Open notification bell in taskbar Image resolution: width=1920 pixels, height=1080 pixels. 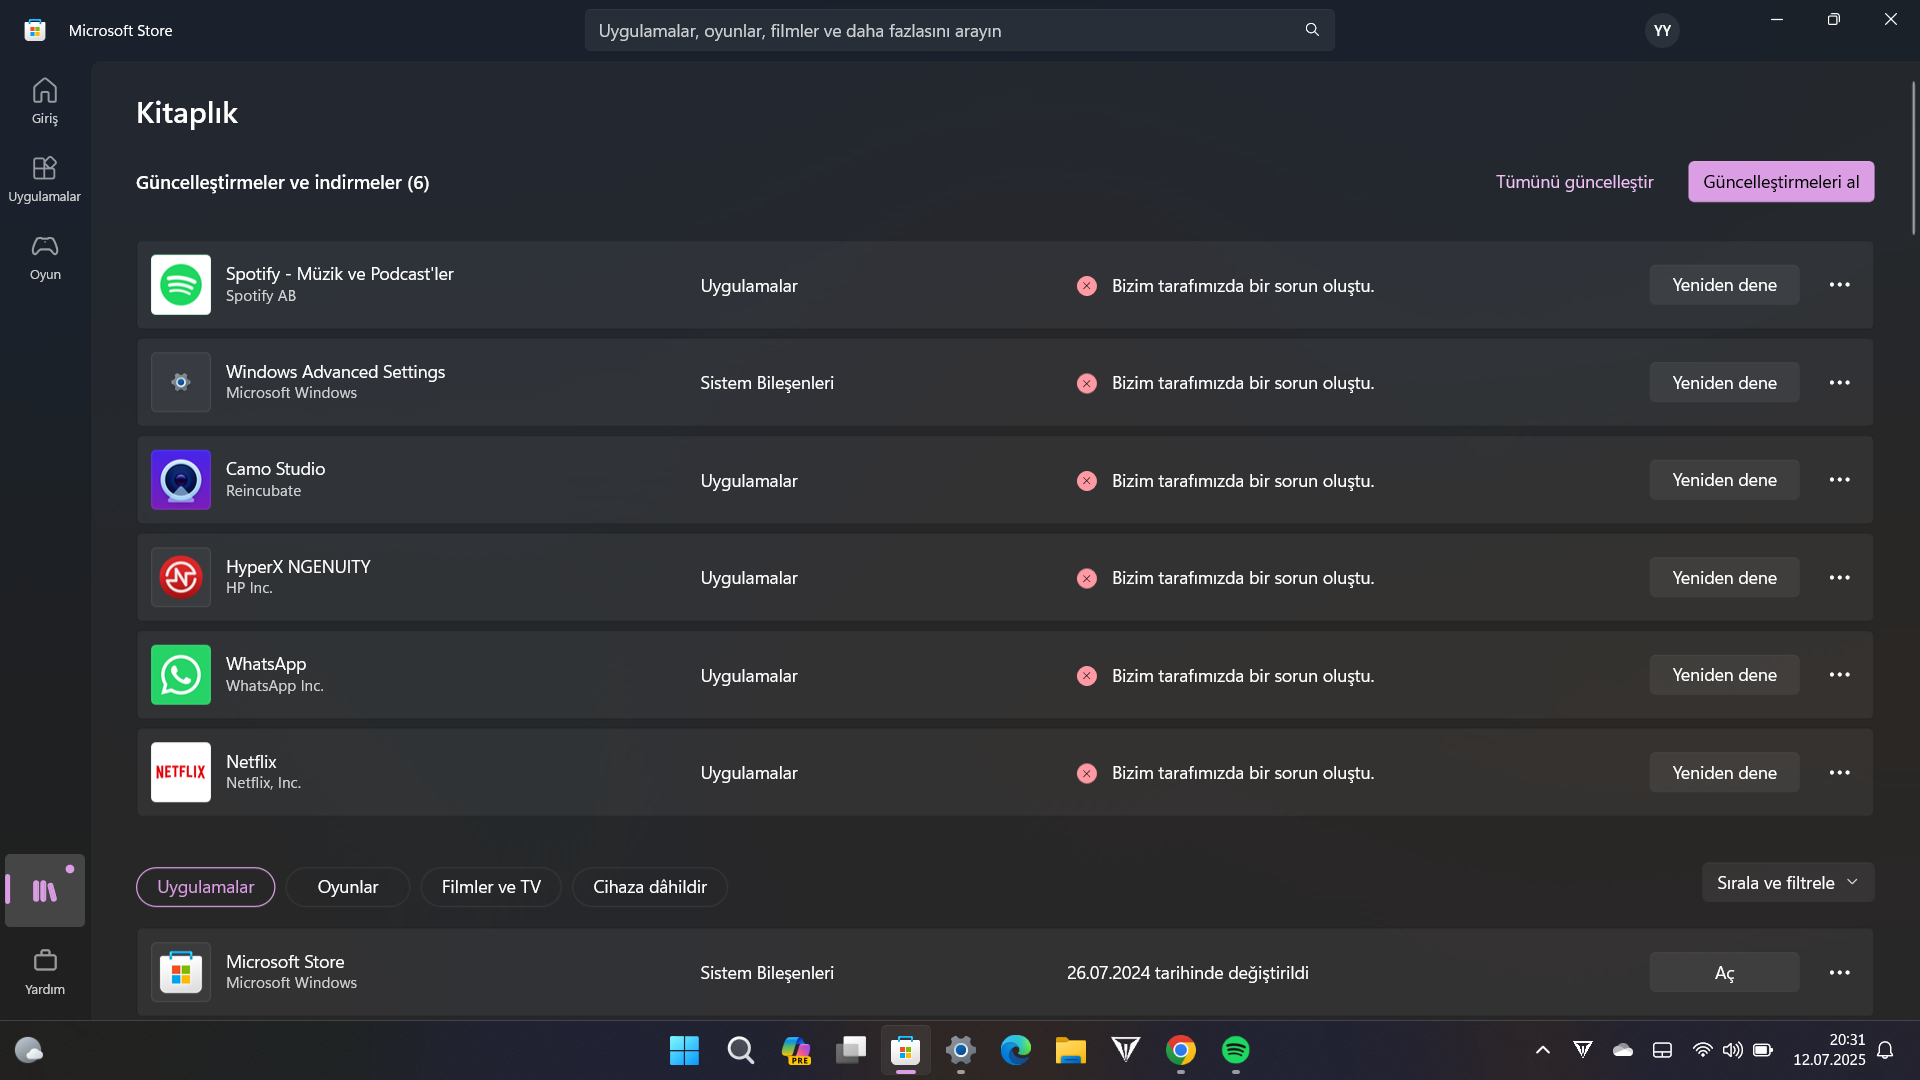click(x=1885, y=1050)
